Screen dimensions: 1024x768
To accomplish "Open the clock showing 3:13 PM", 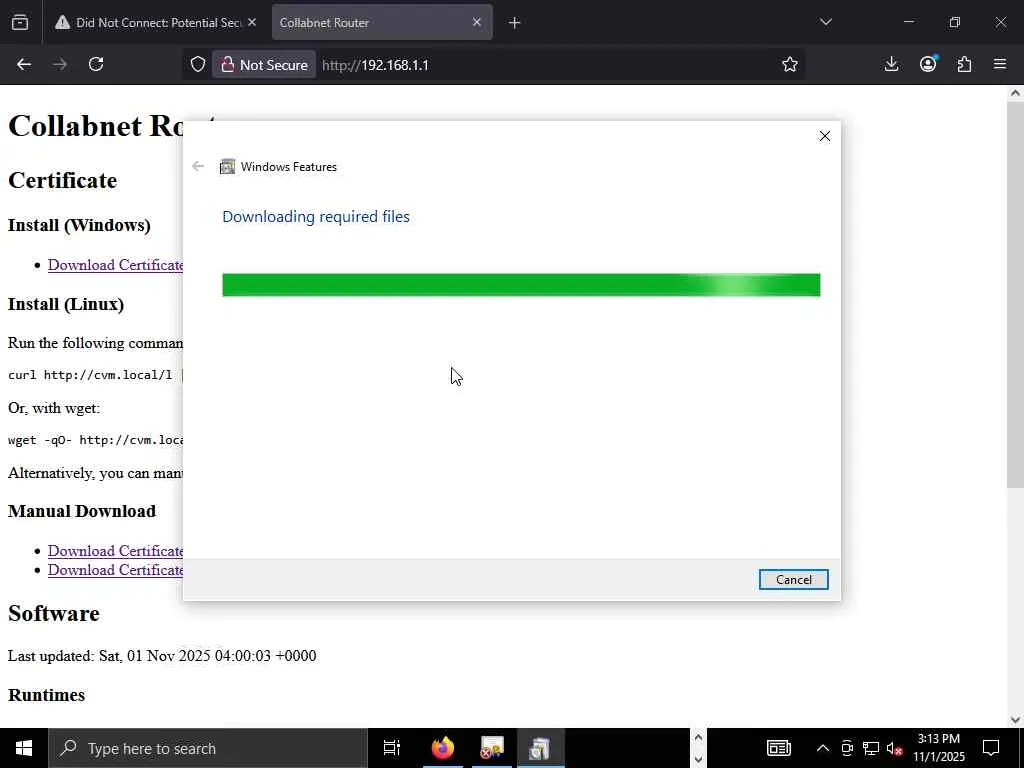I will pos(938,748).
